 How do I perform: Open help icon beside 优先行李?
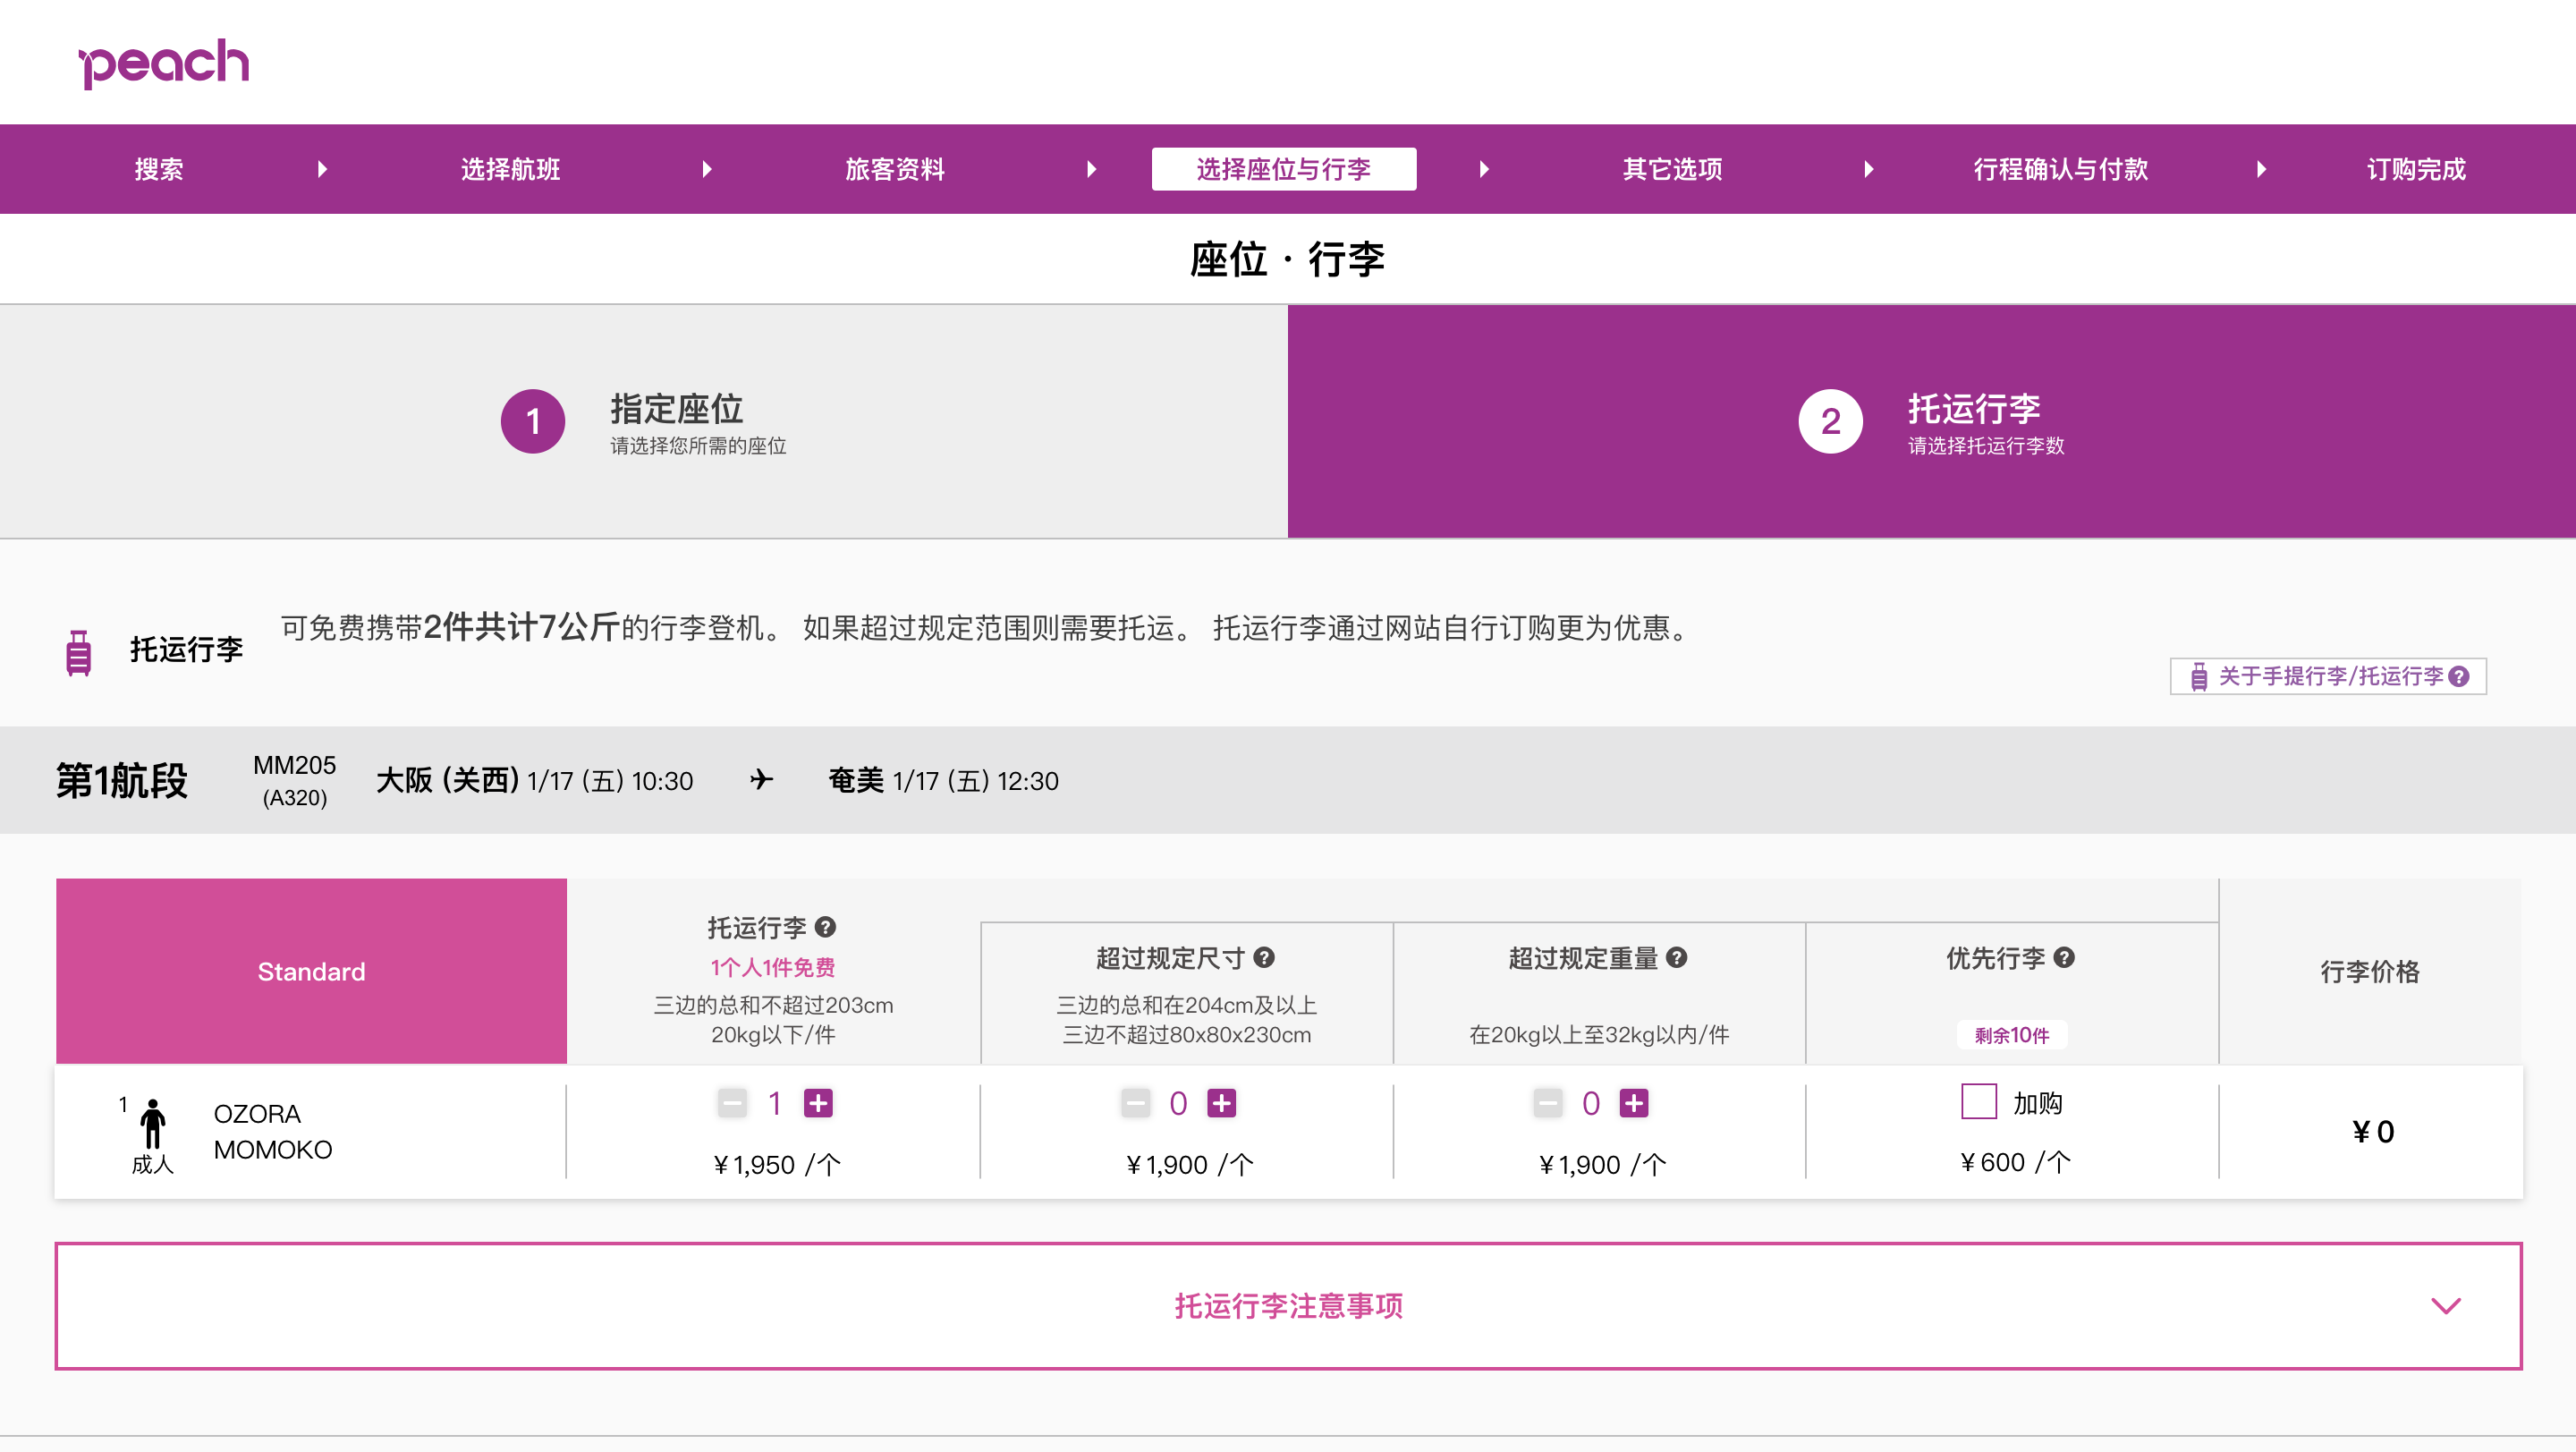pos(2064,957)
